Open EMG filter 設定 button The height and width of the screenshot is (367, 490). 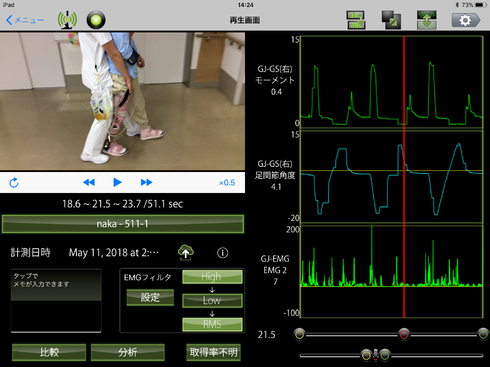pos(150,297)
